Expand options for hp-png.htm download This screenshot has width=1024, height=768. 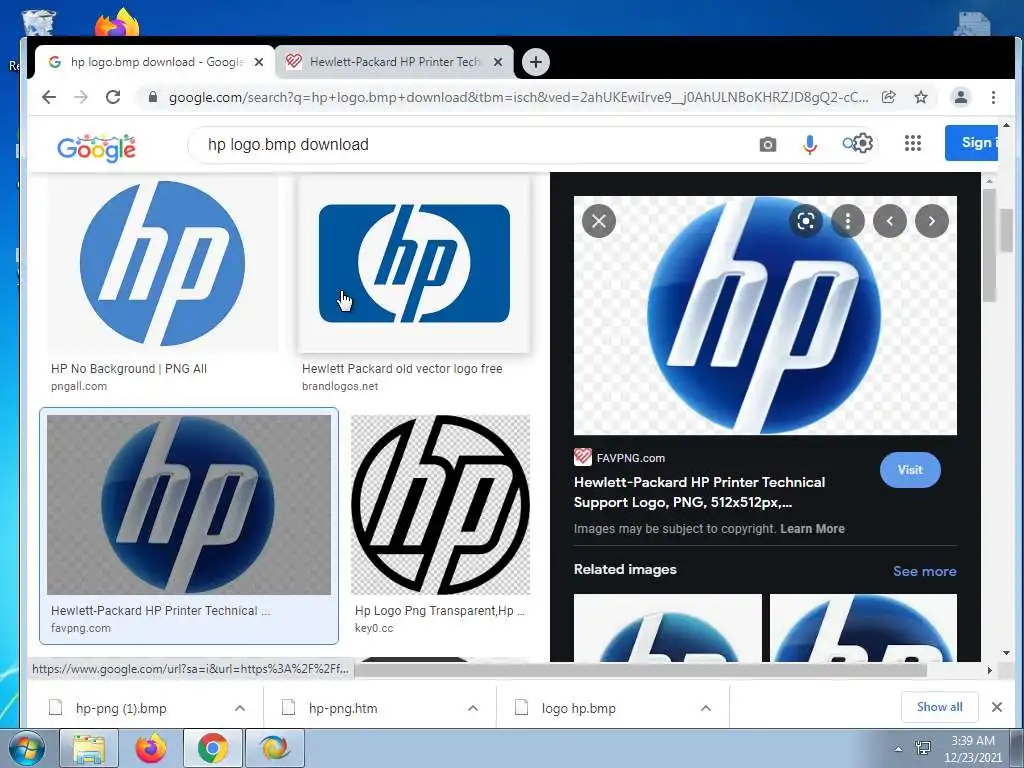coord(473,708)
